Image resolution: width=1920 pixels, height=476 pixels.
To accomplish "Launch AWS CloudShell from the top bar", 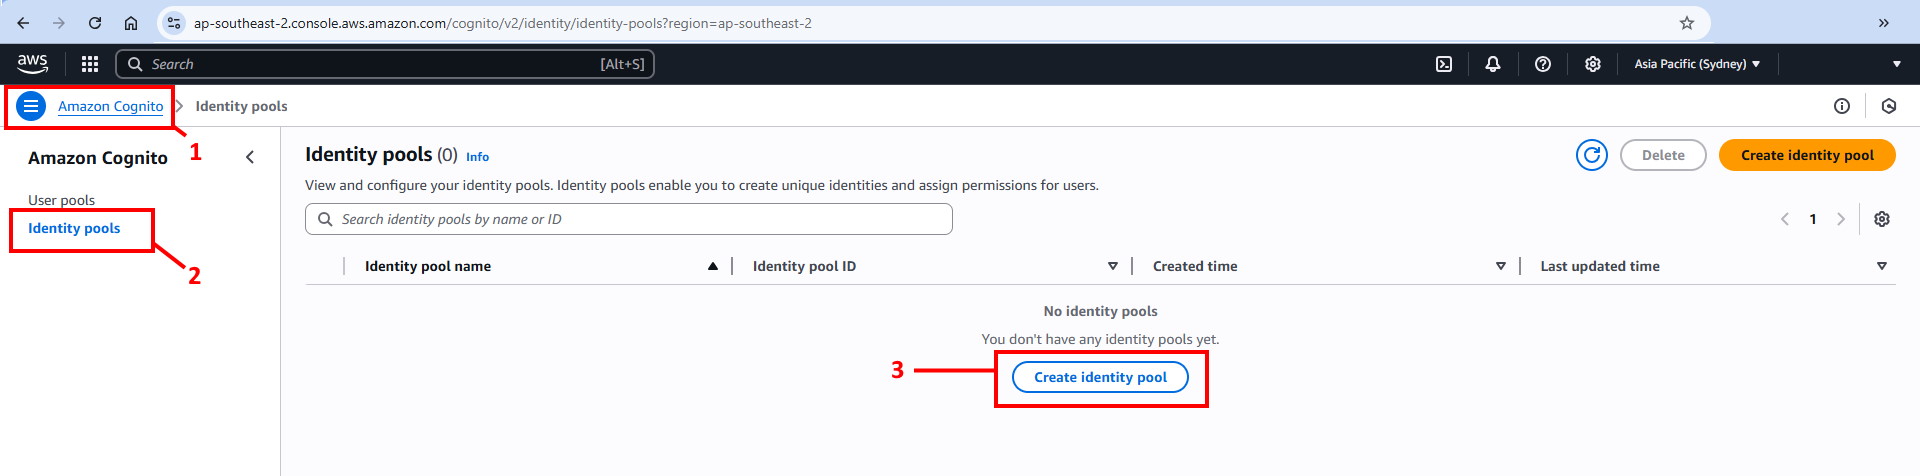I will [1444, 64].
